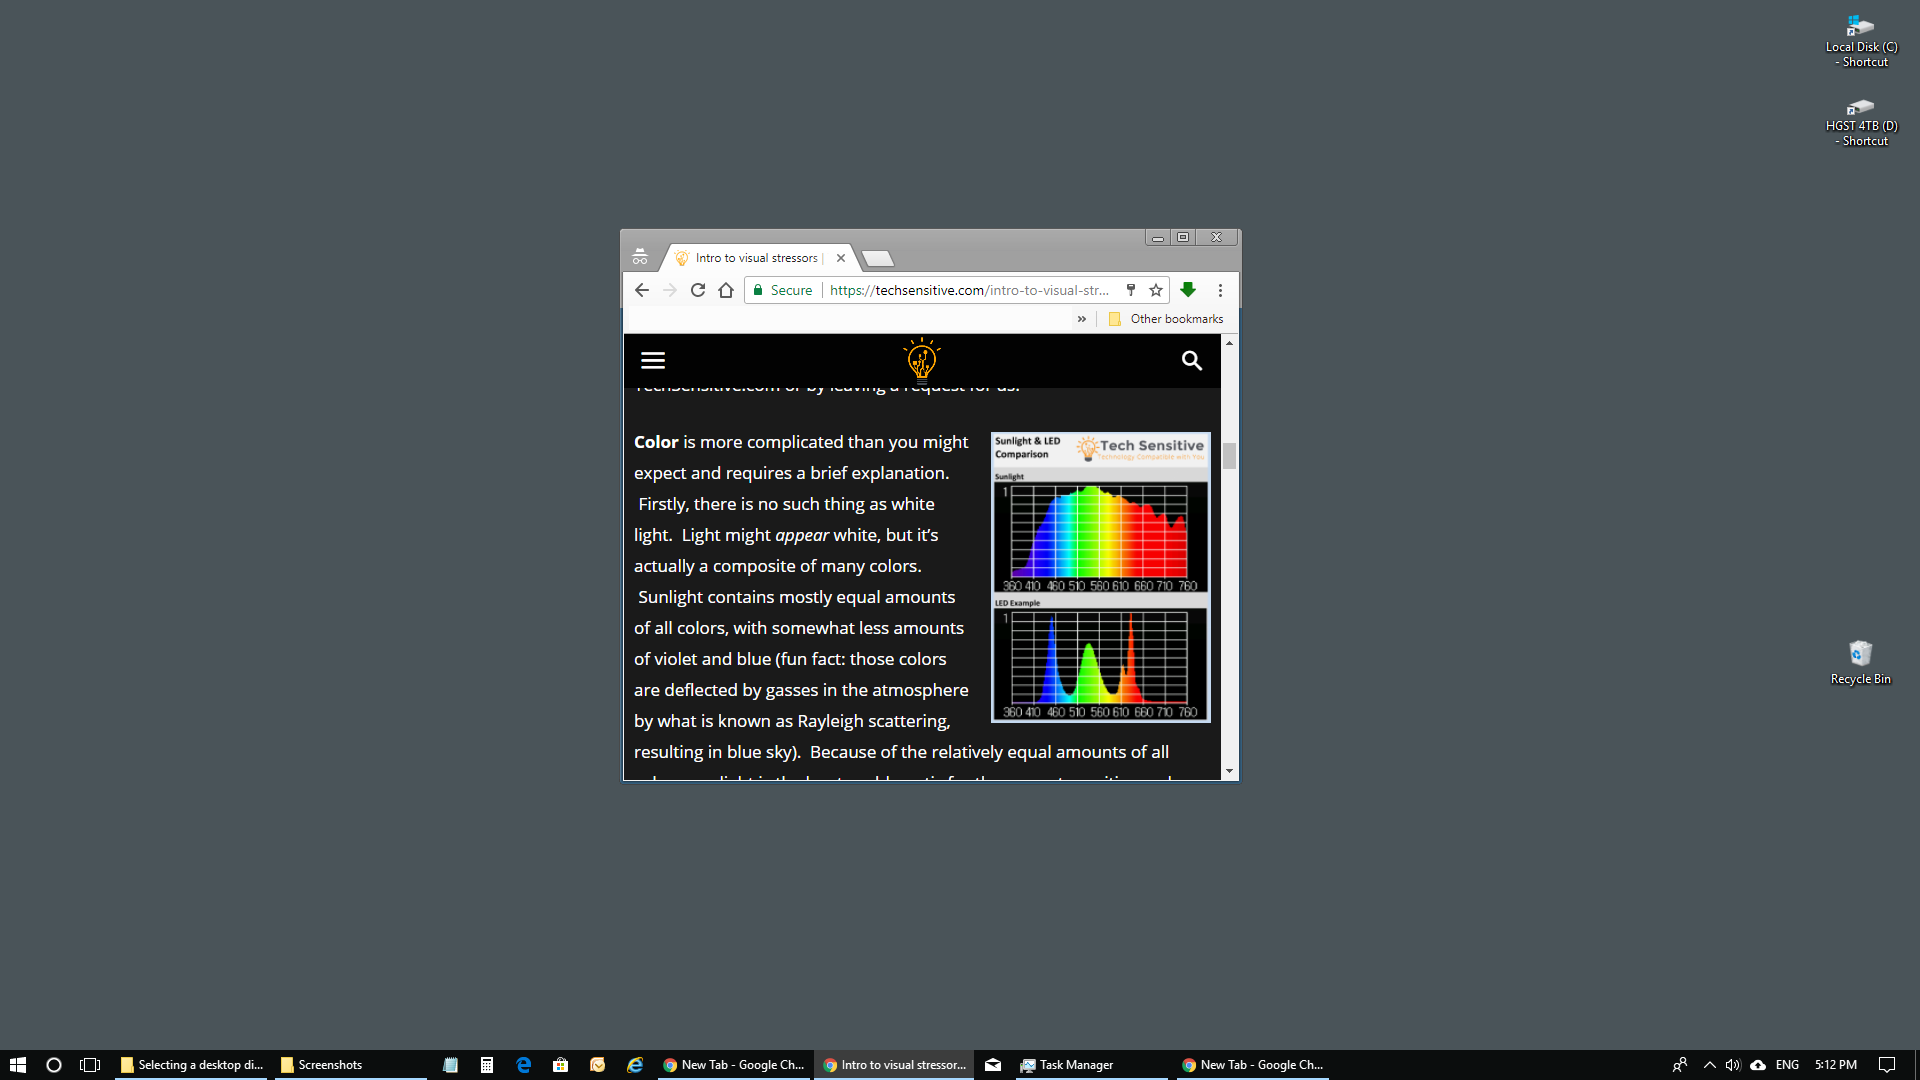1920x1080 pixels.
Task: Open Chrome's three-dot menu
Action: 1220,290
